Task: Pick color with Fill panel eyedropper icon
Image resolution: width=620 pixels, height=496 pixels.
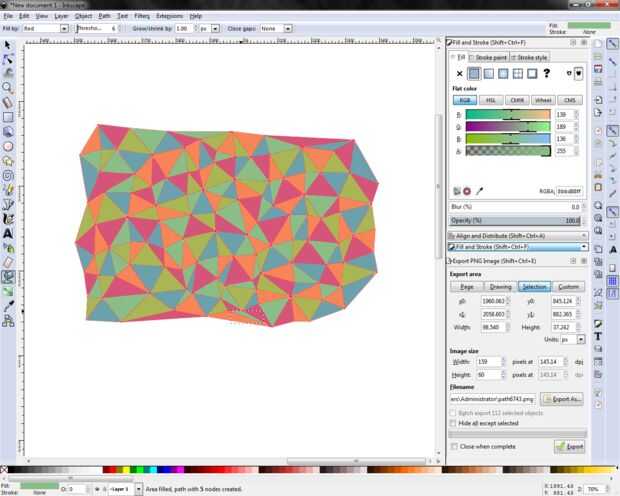Action: pyautogui.click(x=479, y=191)
